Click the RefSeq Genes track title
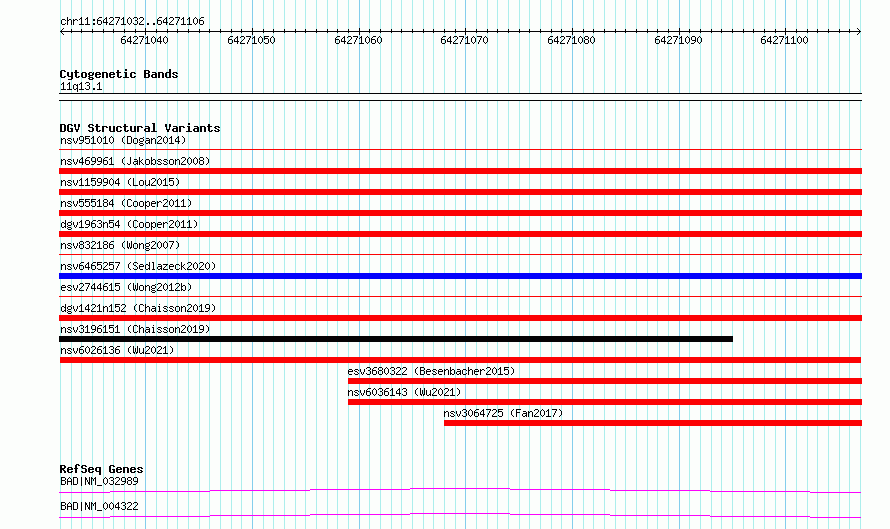890x529 pixels. click(x=101, y=469)
